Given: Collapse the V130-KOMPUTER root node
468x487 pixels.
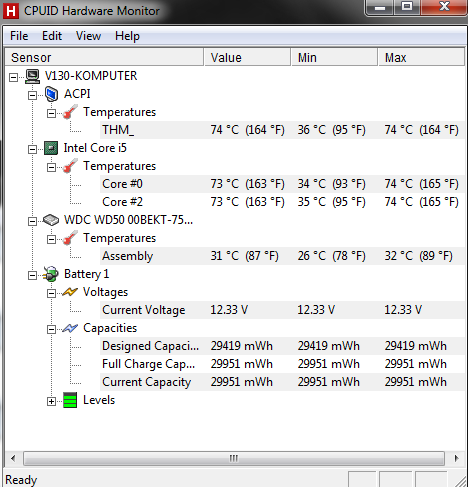Looking at the screenshot, I should tap(13, 78).
